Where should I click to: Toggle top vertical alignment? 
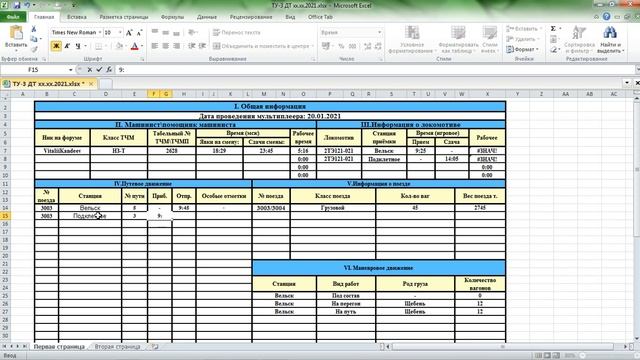point(155,32)
